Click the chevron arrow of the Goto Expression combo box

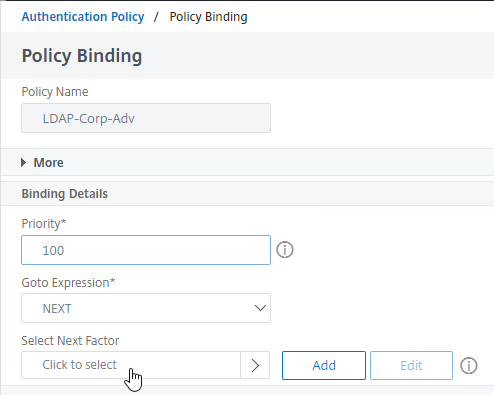(260, 308)
